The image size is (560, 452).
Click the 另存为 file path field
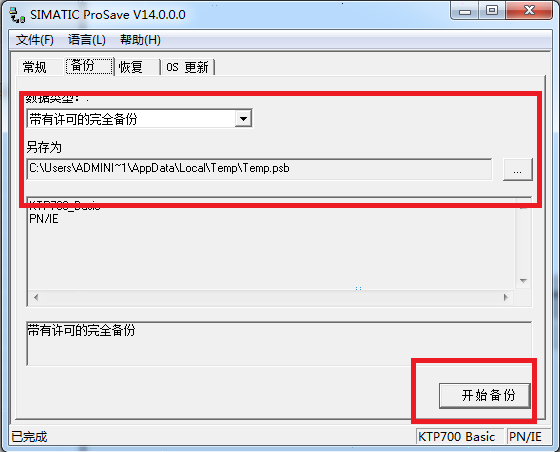click(x=259, y=169)
